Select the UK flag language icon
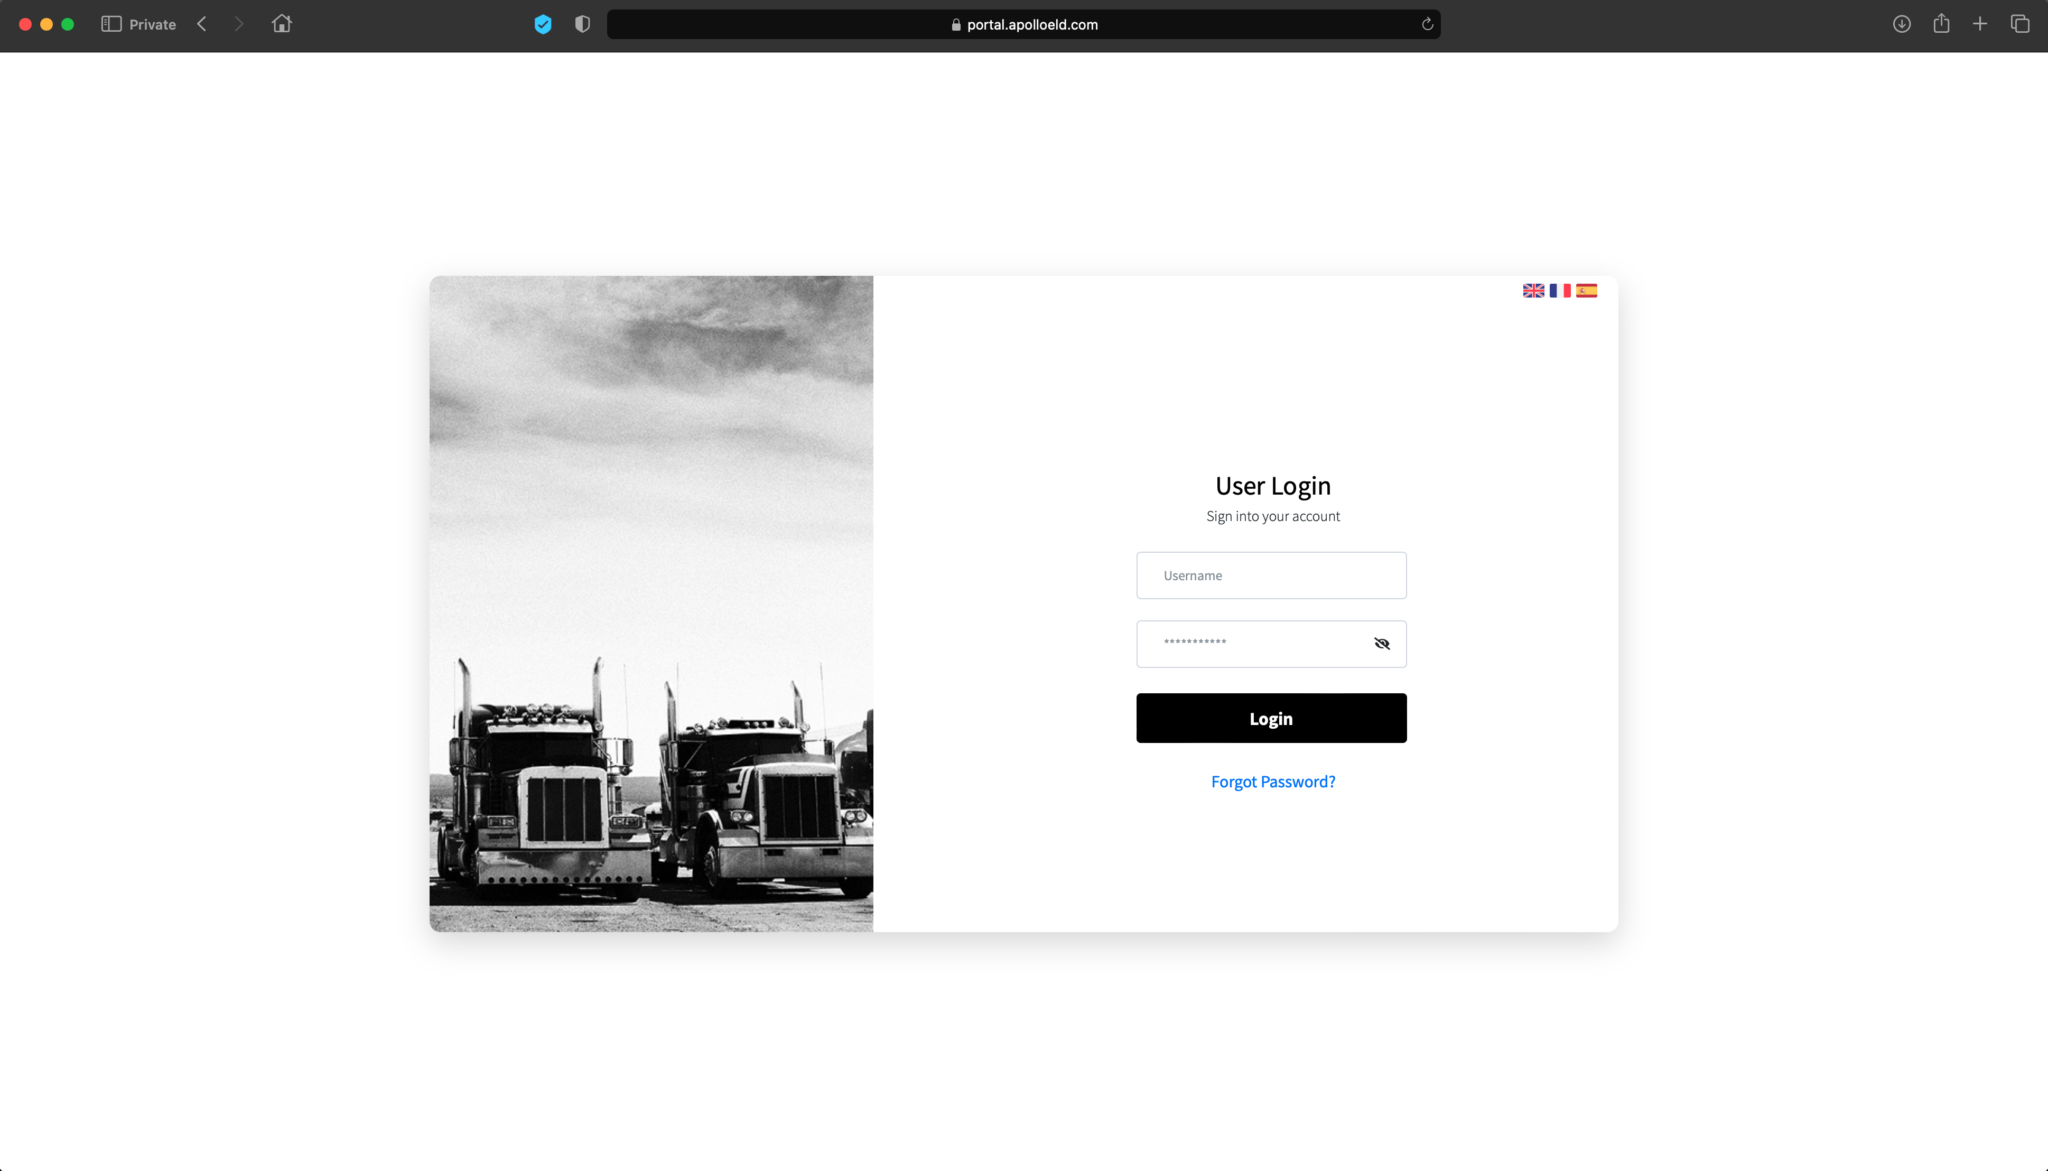The image size is (2048, 1171). click(x=1533, y=290)
